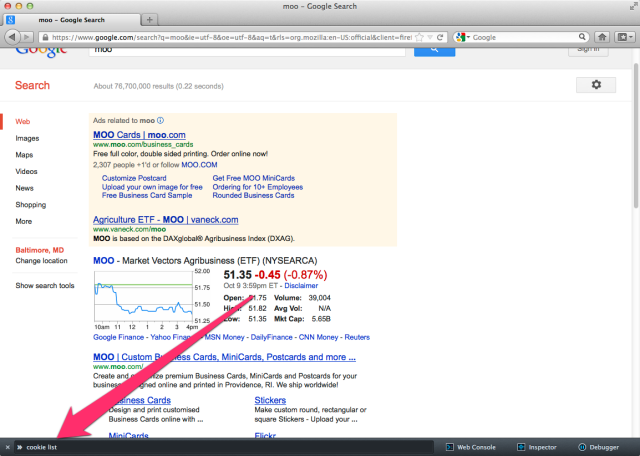Viewport: 640px width, 456px height.
Task: Switch to Videos results
Action: coord(26,171)
